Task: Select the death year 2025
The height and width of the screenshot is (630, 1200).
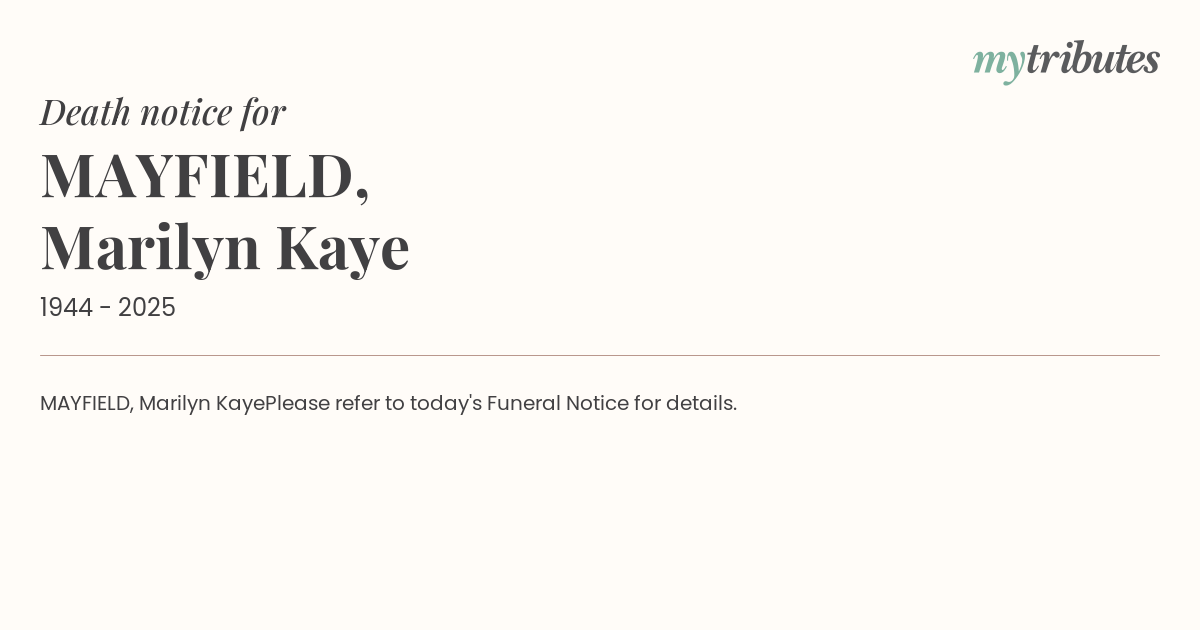Action: (147, 308)
